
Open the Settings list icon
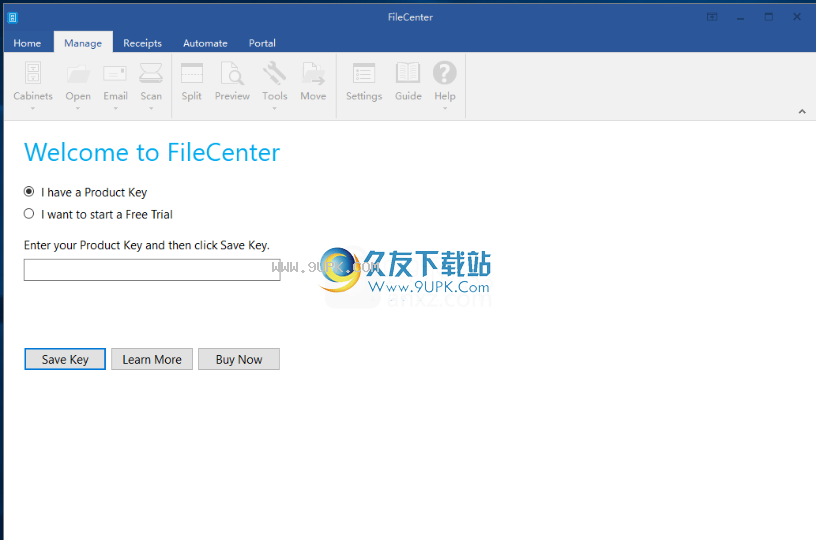[x=364, y=73]
